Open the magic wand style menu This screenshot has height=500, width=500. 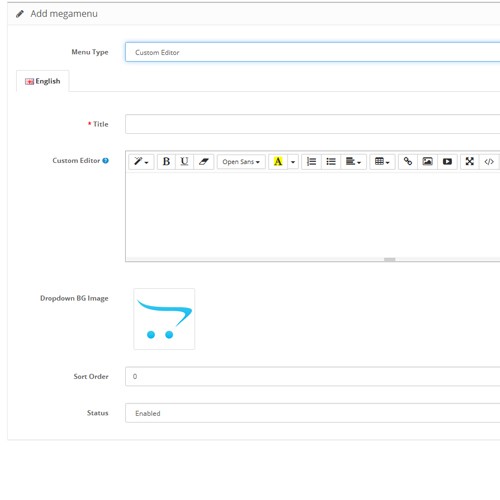141,162
